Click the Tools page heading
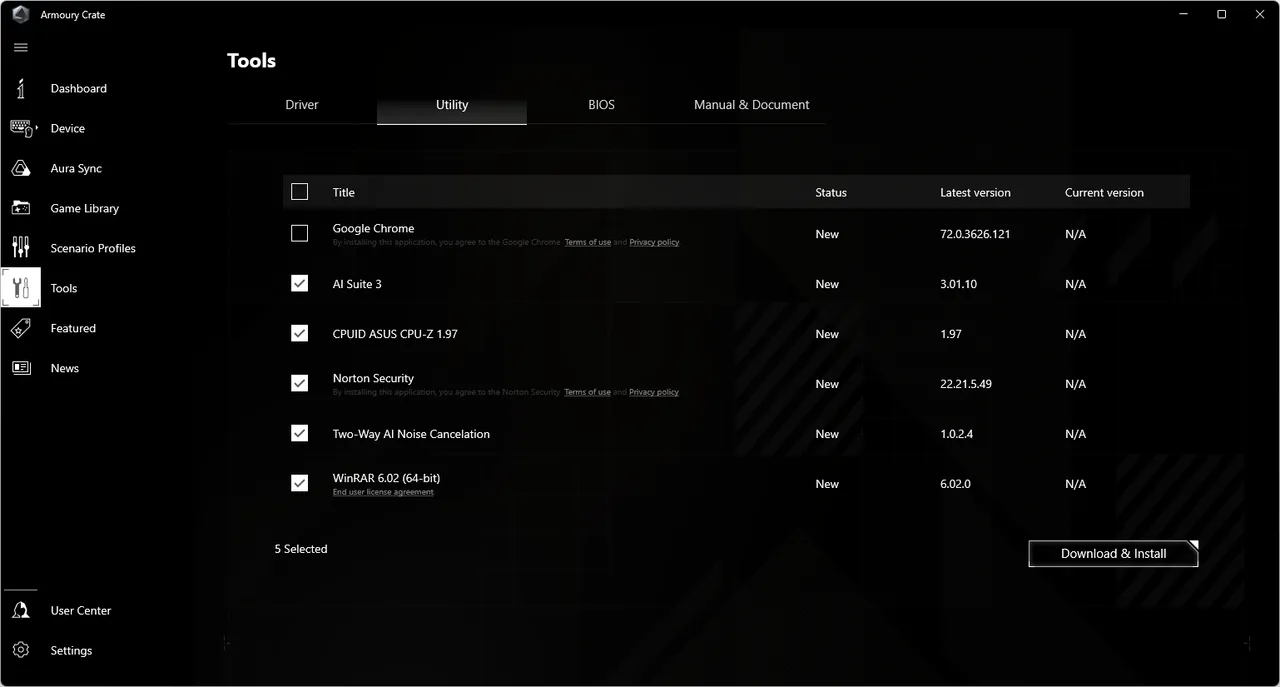 [x=251, y=61]
